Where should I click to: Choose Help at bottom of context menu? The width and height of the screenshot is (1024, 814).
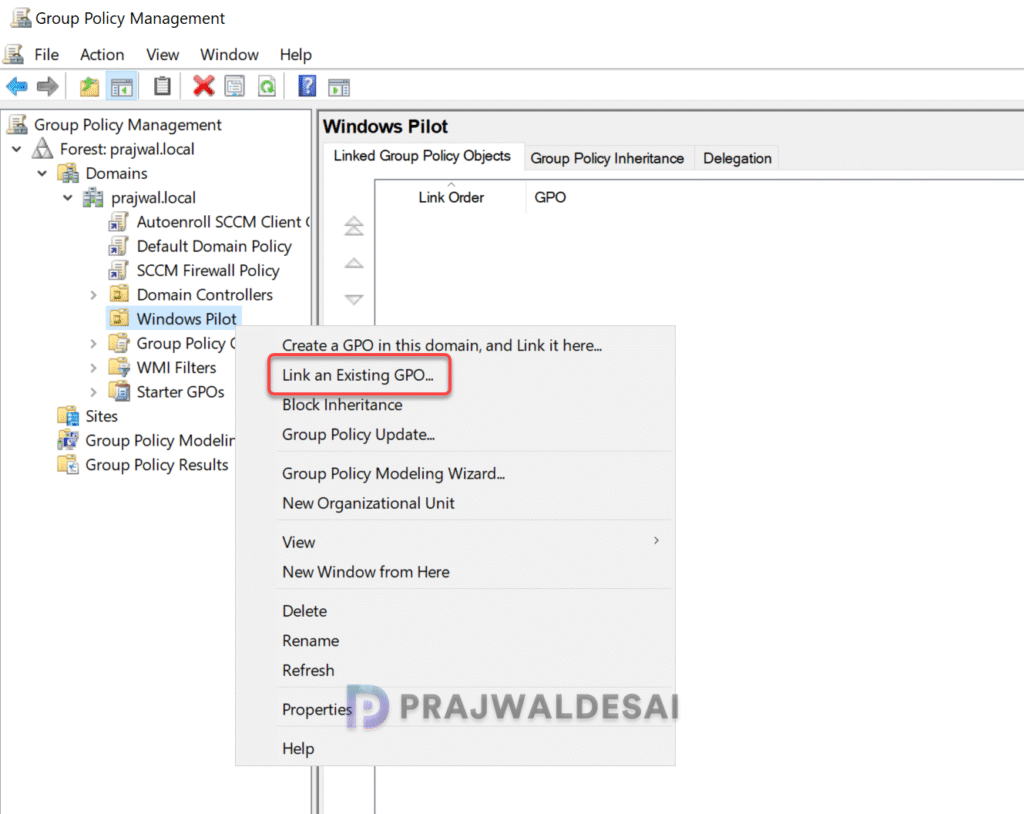tap(298, 748)
